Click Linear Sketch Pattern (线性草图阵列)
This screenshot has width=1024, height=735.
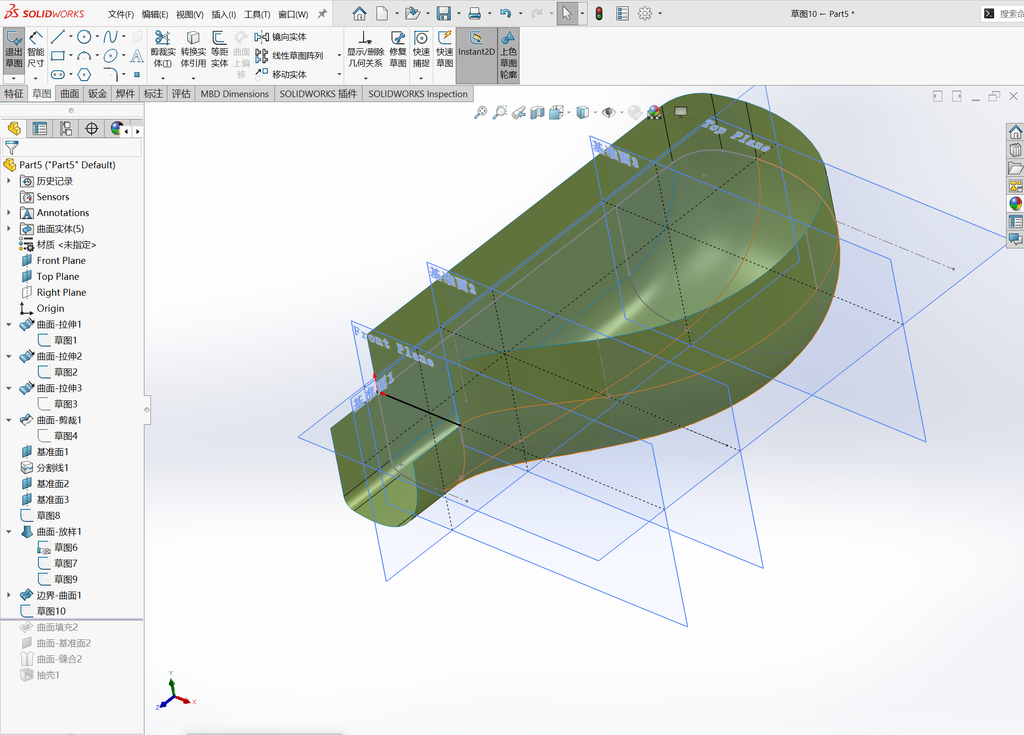click(x=289, y=56)
